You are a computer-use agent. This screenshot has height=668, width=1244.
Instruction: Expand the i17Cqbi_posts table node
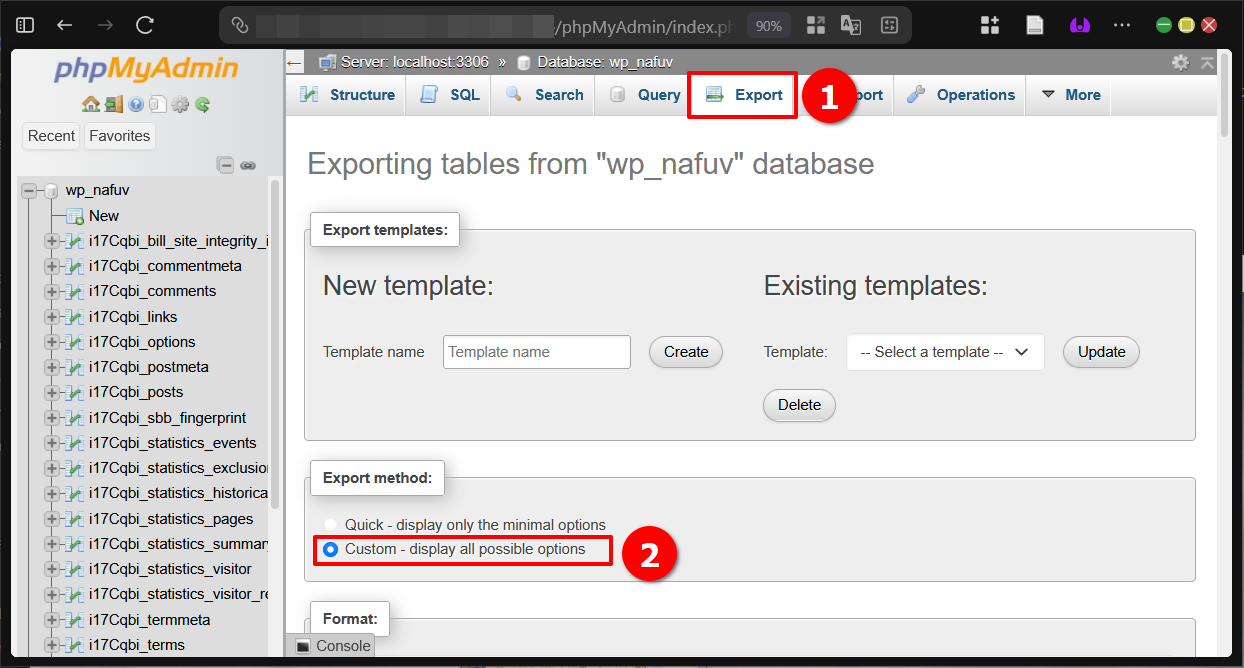[x=52, y=392]
